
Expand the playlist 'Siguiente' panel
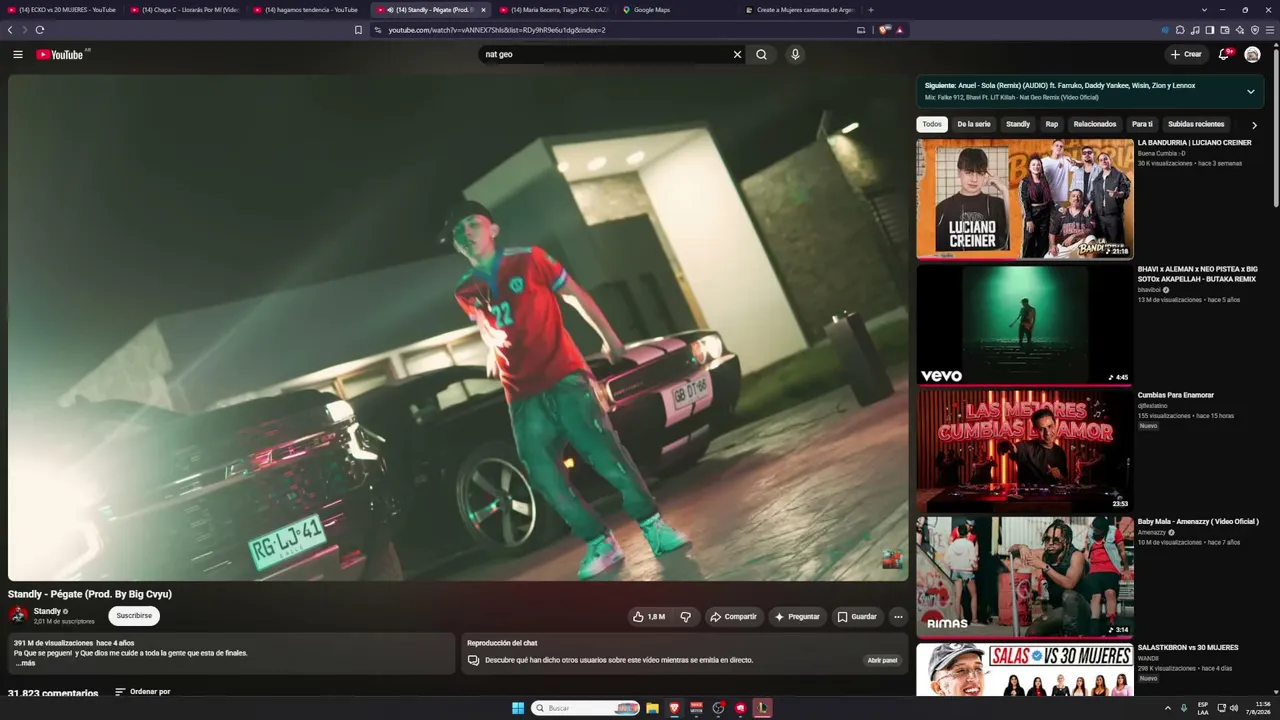pyautogui.click(x=1250, y=91)
